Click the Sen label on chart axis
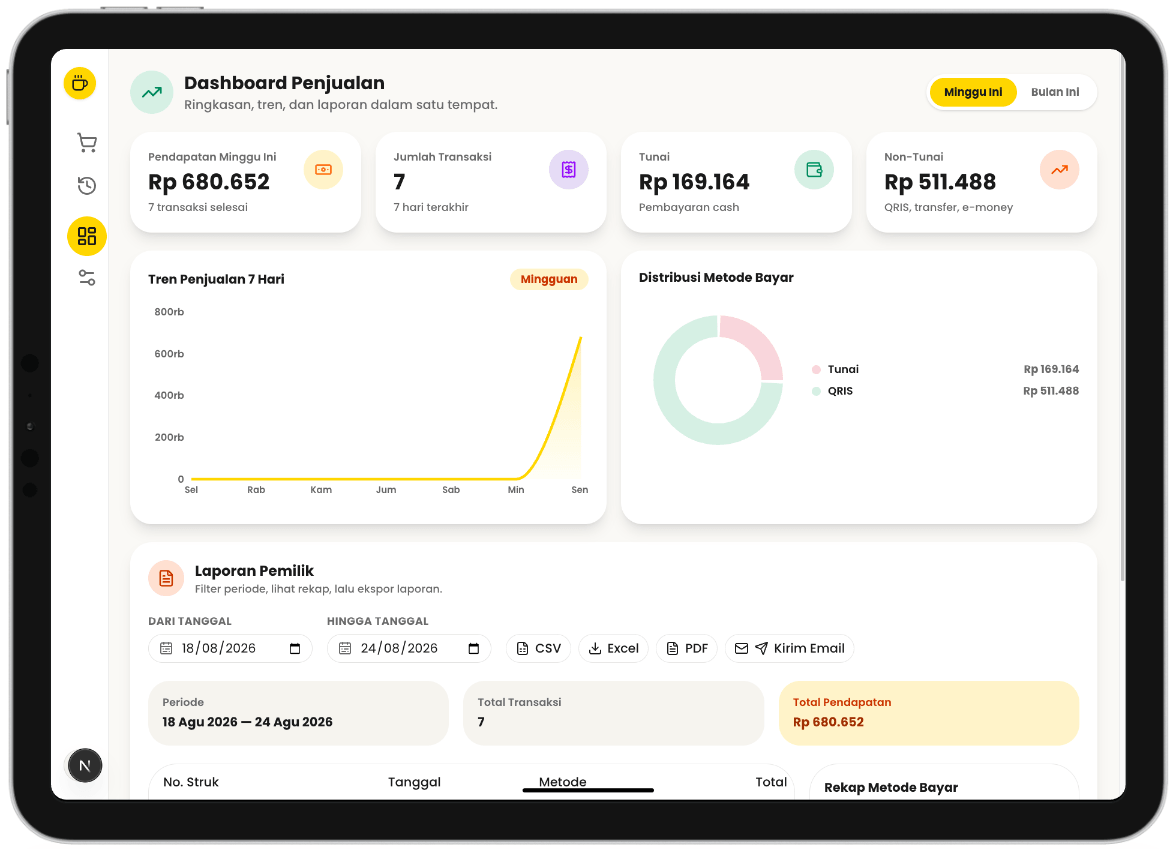 pos(580,490)
